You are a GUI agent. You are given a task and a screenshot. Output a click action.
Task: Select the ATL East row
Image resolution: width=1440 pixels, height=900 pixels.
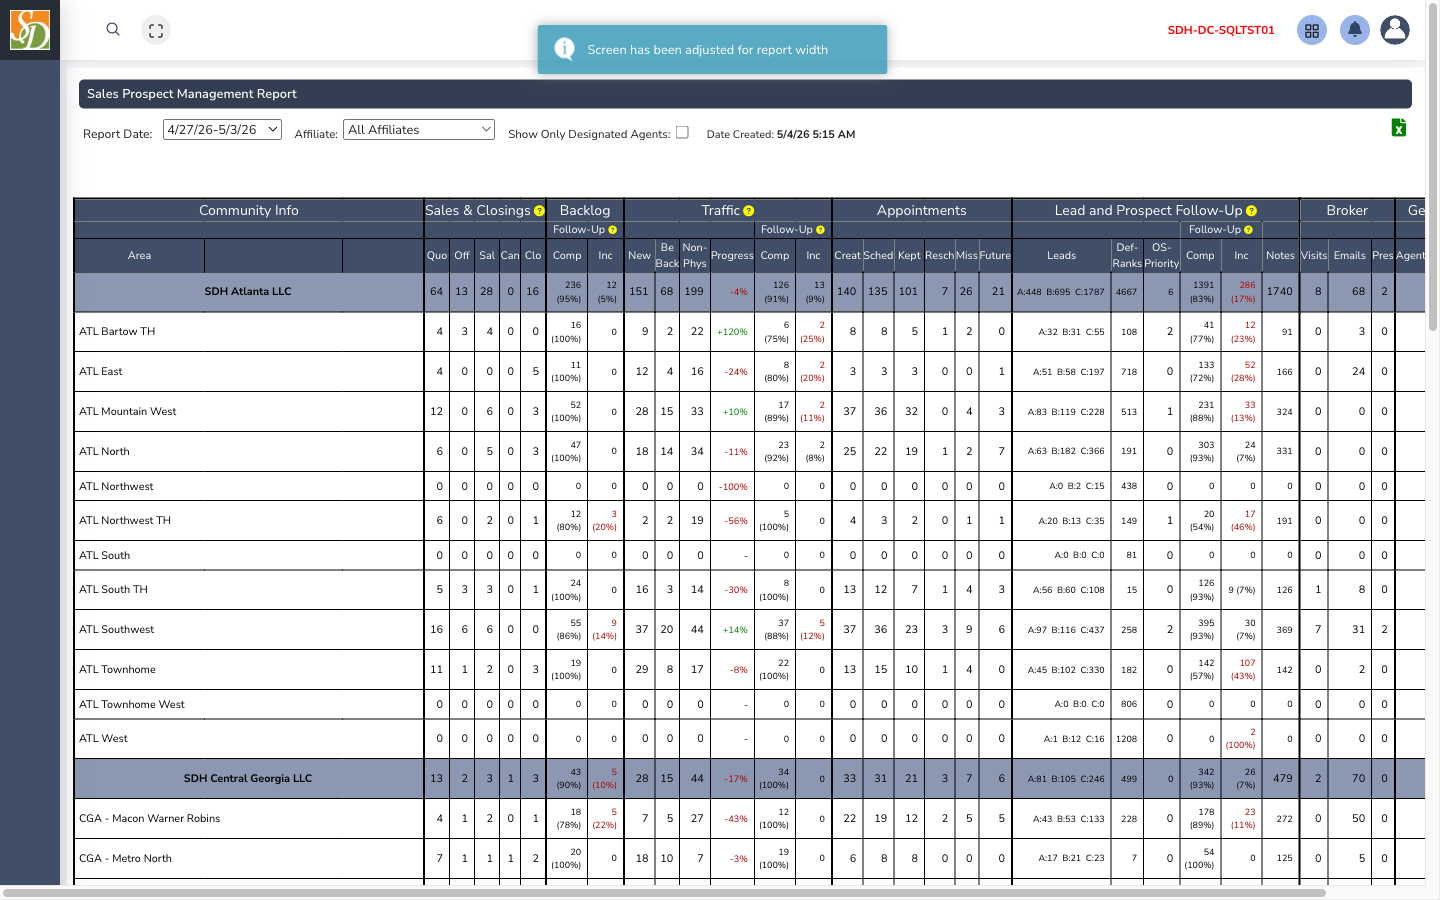[749, 372]
